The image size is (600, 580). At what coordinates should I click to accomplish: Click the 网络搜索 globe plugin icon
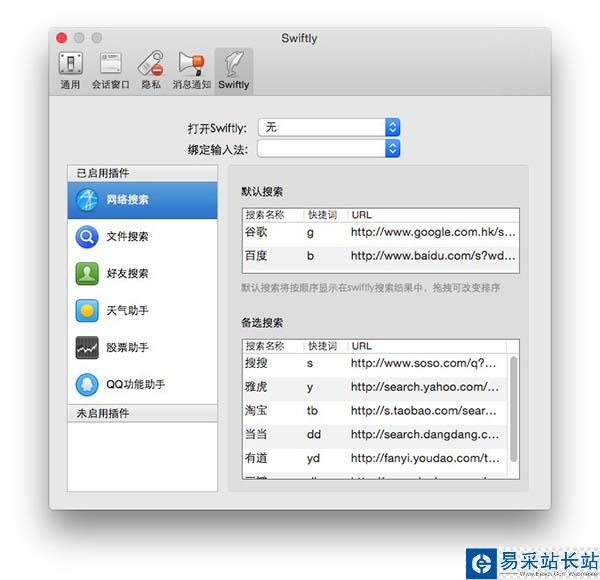(87, 200)
